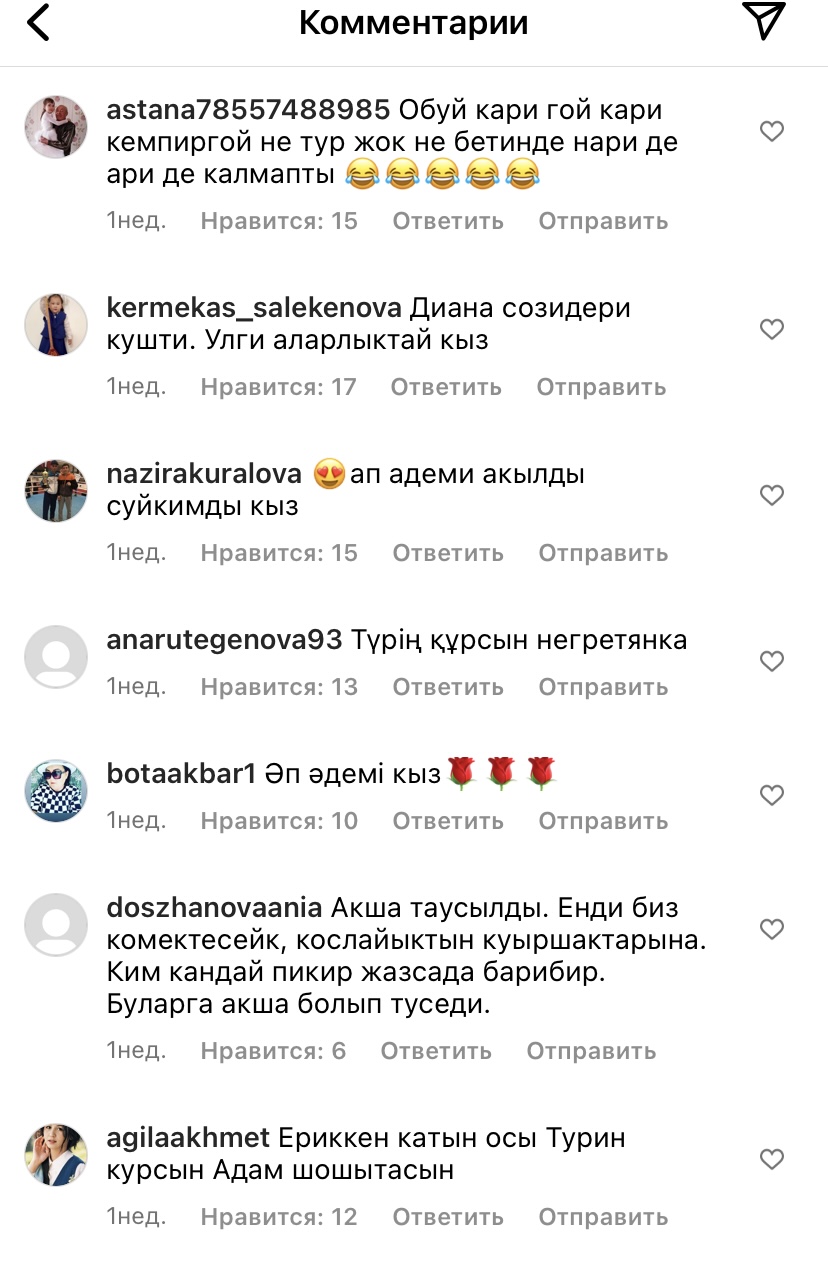View likes 'Нравится: 10' on botaakbar1 comment
Viewport: 828px width, 1263px height.
[x=279, y=821]
